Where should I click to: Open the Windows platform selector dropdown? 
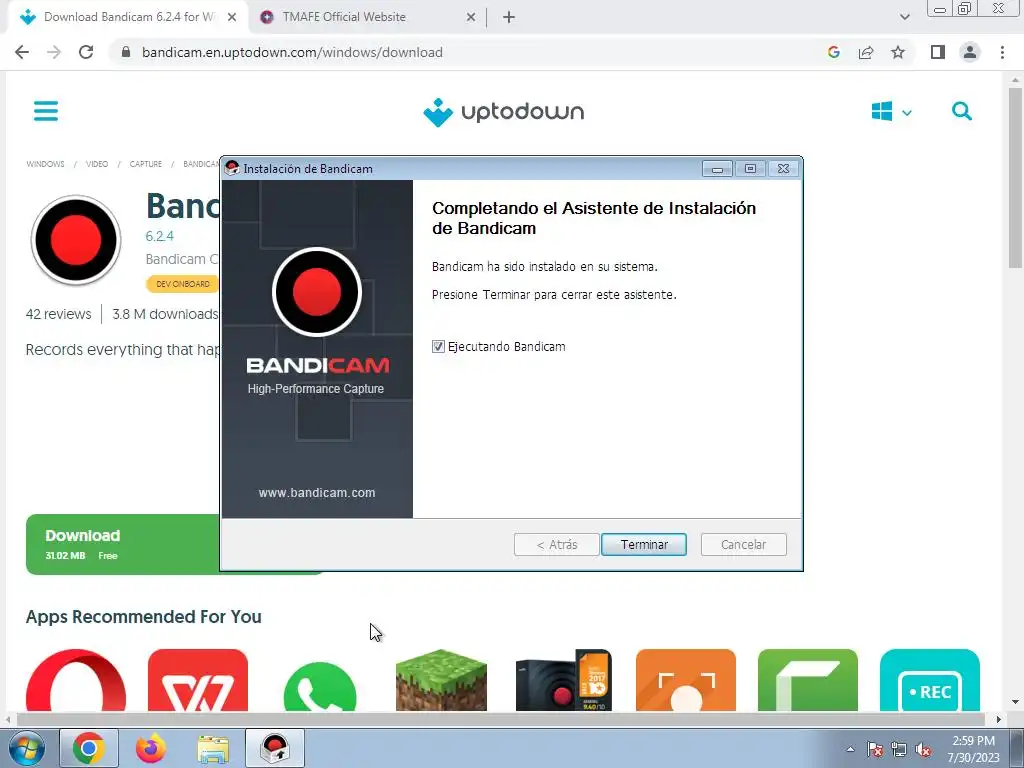pyautogui.click(x=891, y=112)
